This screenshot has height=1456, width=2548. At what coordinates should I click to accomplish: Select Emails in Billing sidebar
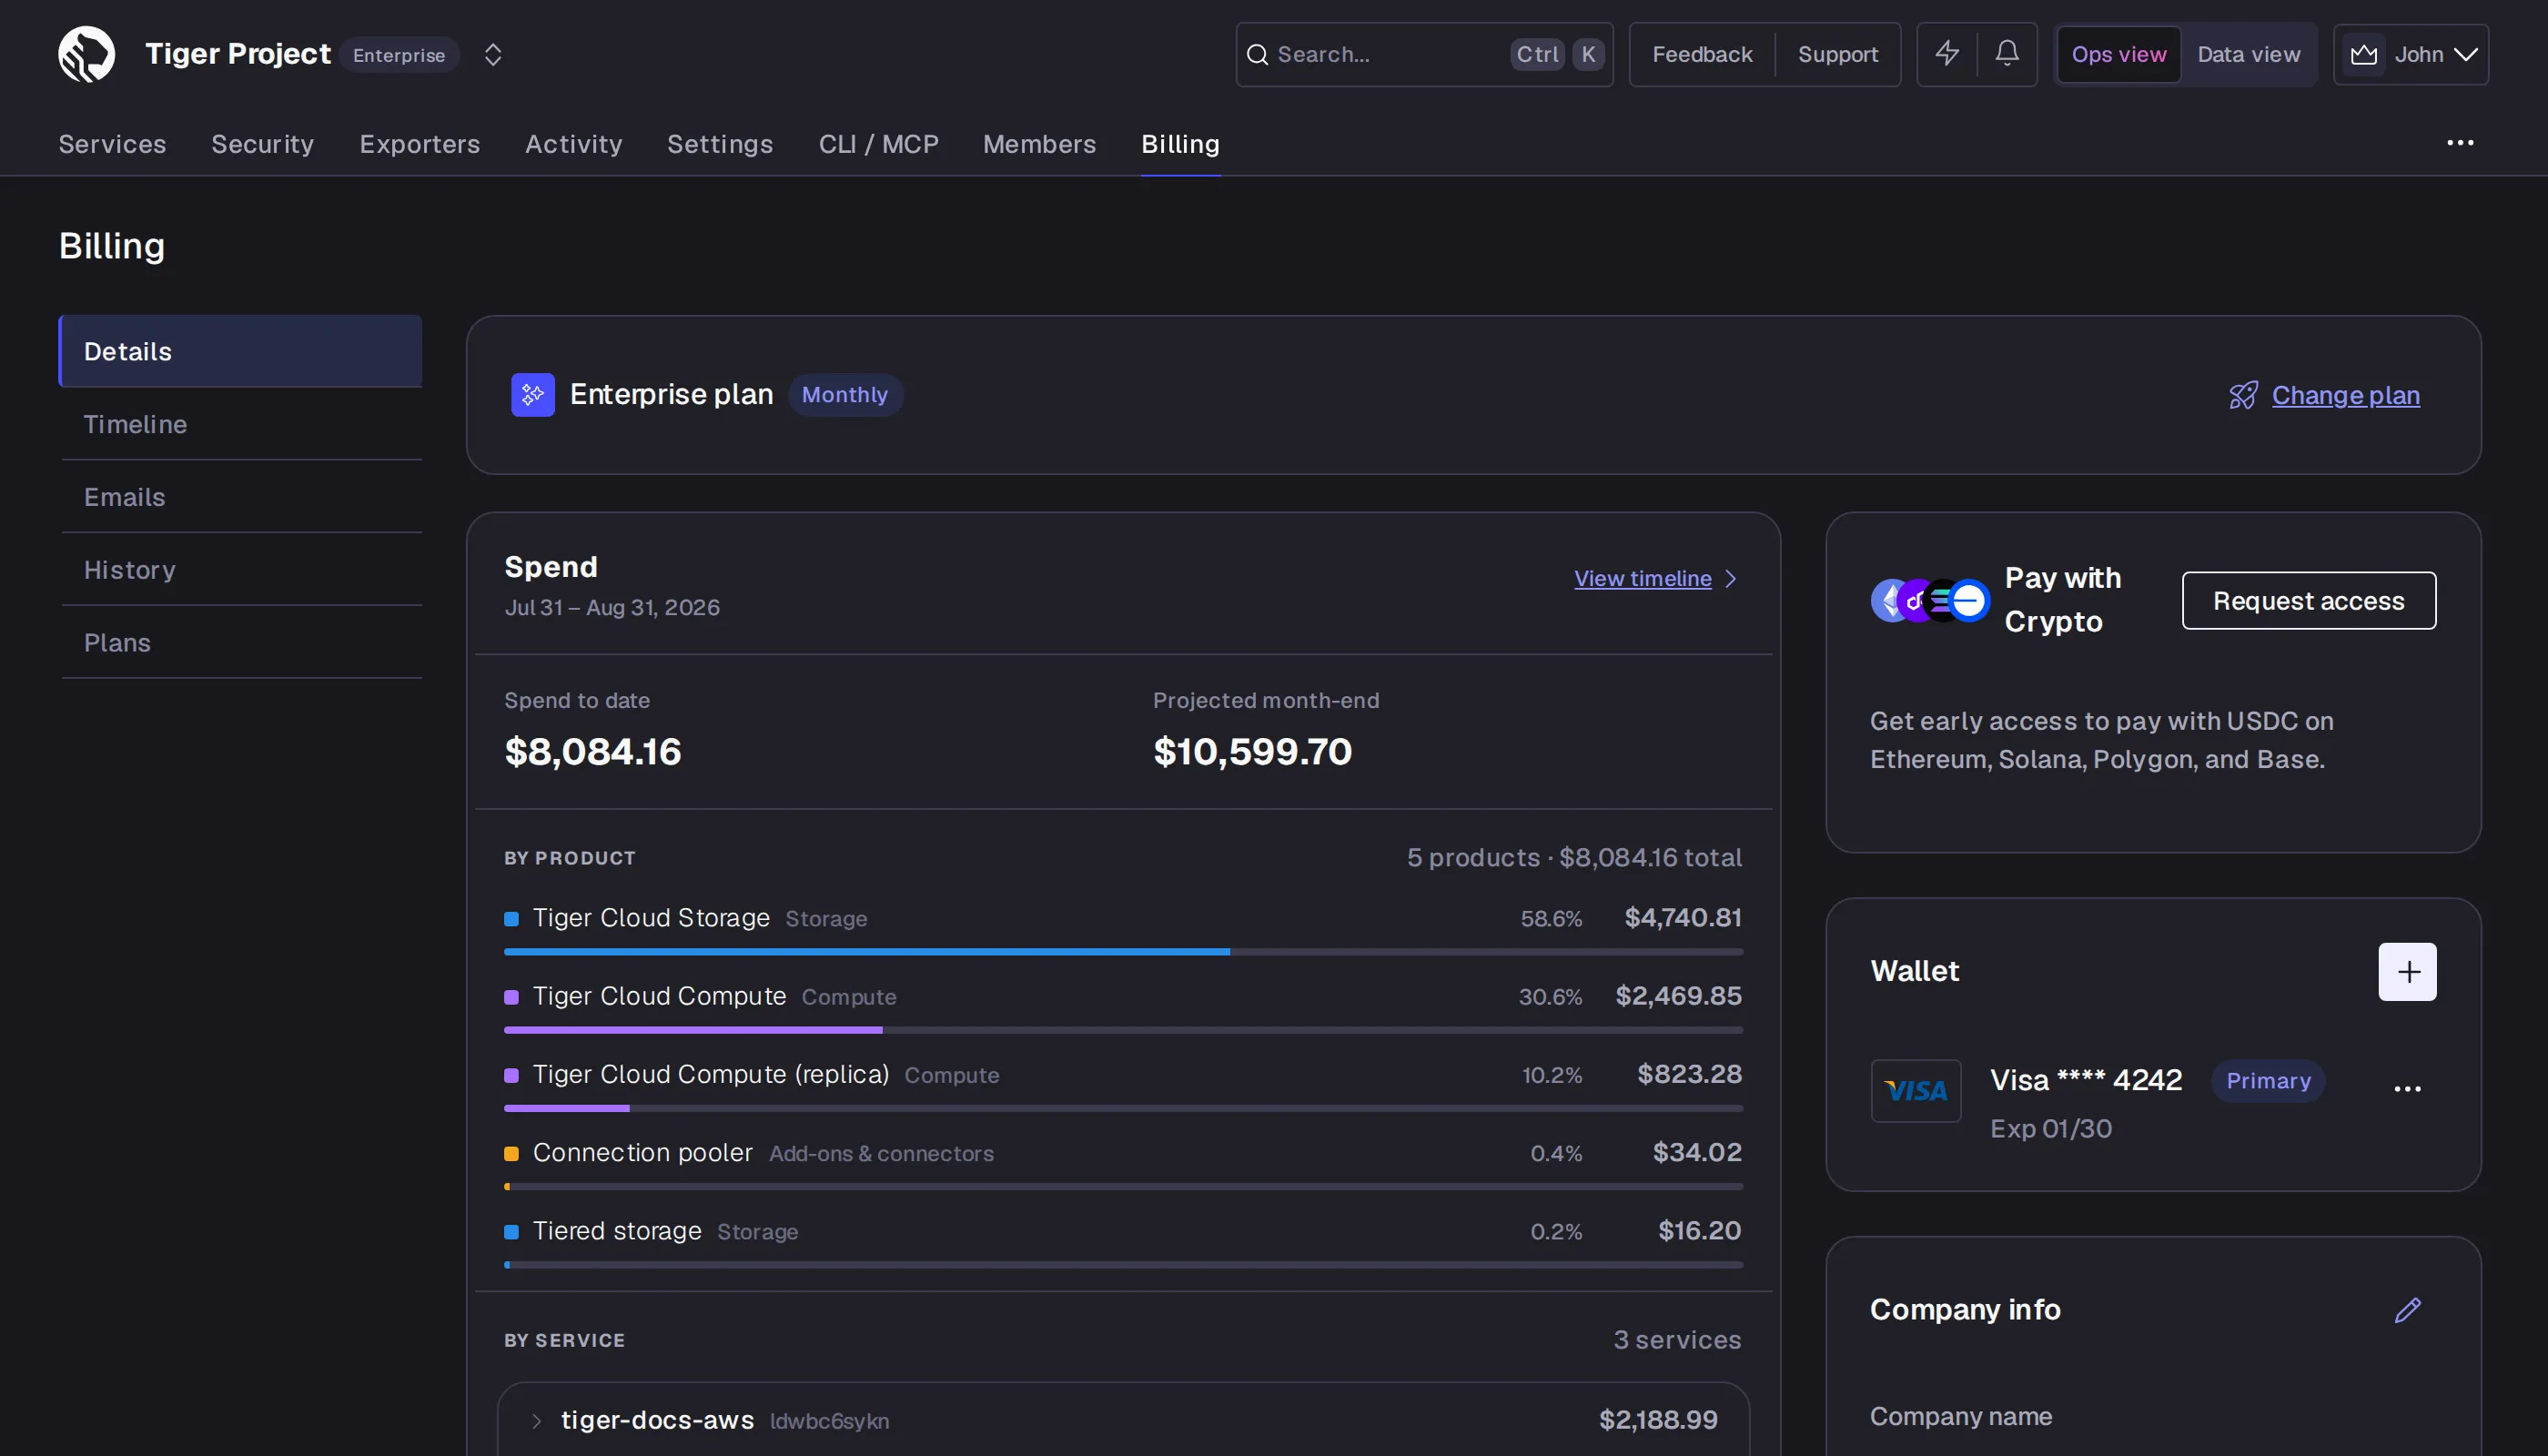click(240, 497)
